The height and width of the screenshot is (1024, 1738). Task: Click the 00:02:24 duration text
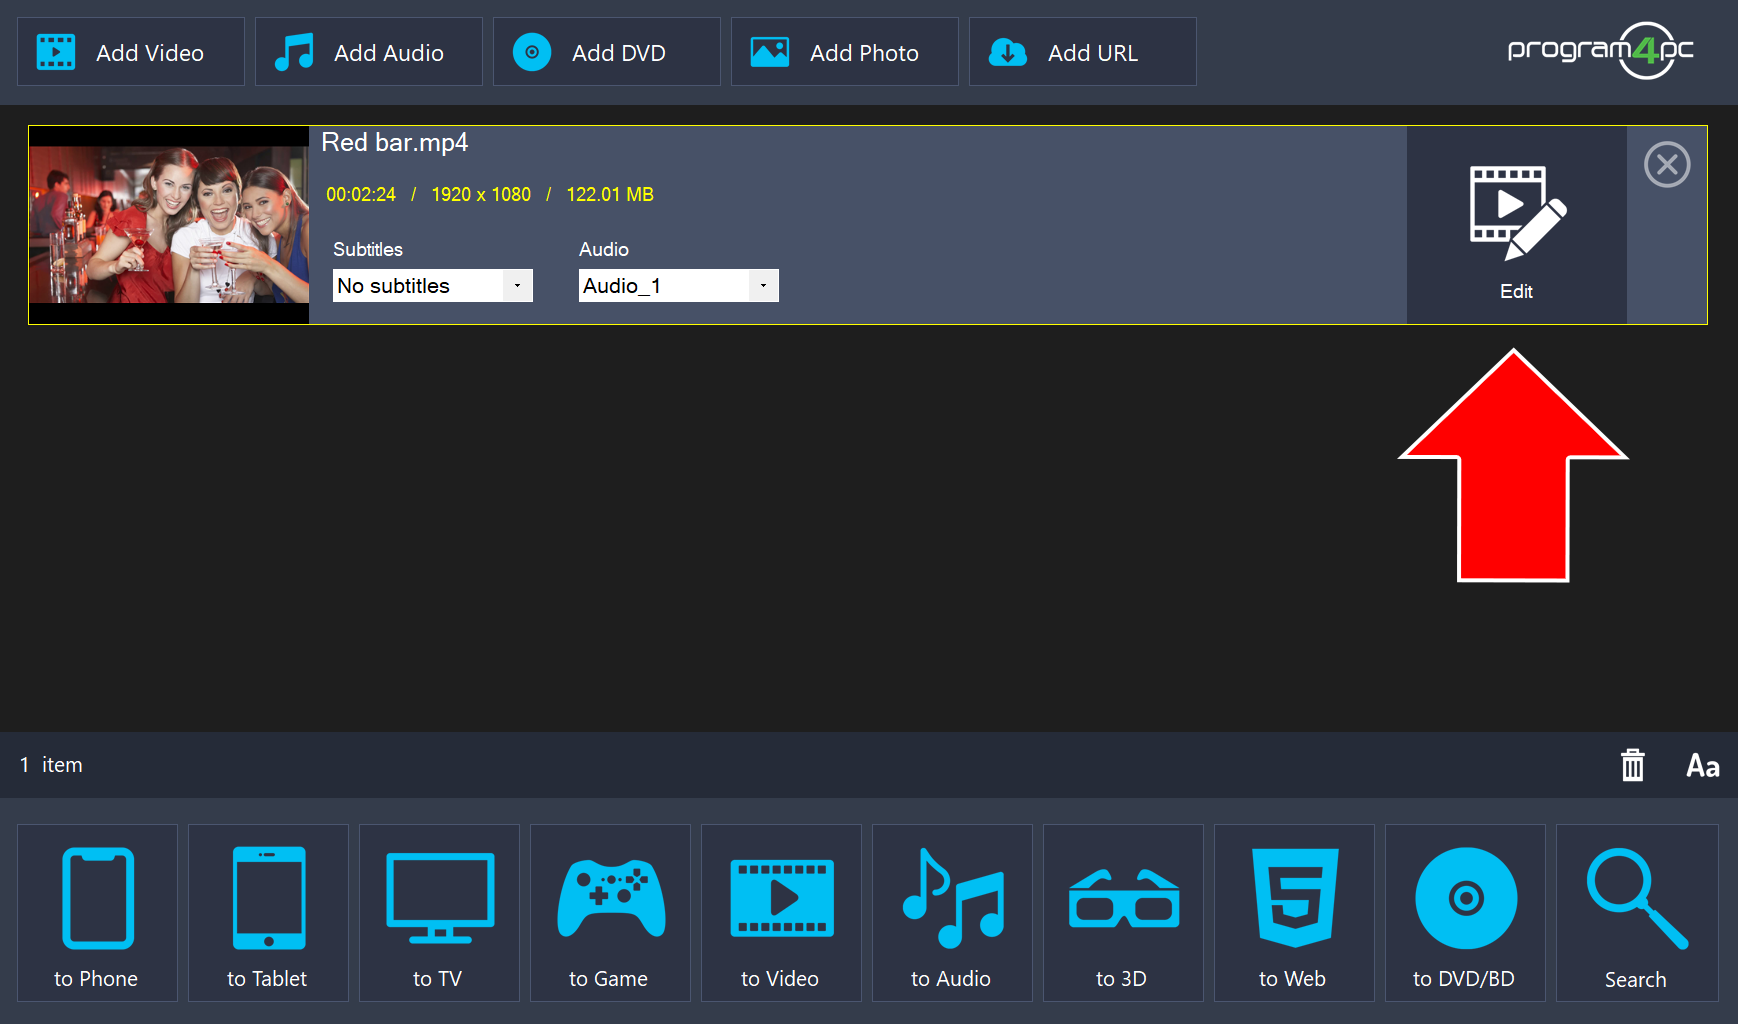click(361, 195)
